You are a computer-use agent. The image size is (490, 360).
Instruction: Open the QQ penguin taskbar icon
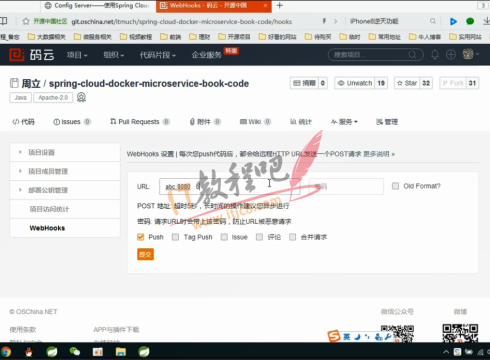pos(29,352)
